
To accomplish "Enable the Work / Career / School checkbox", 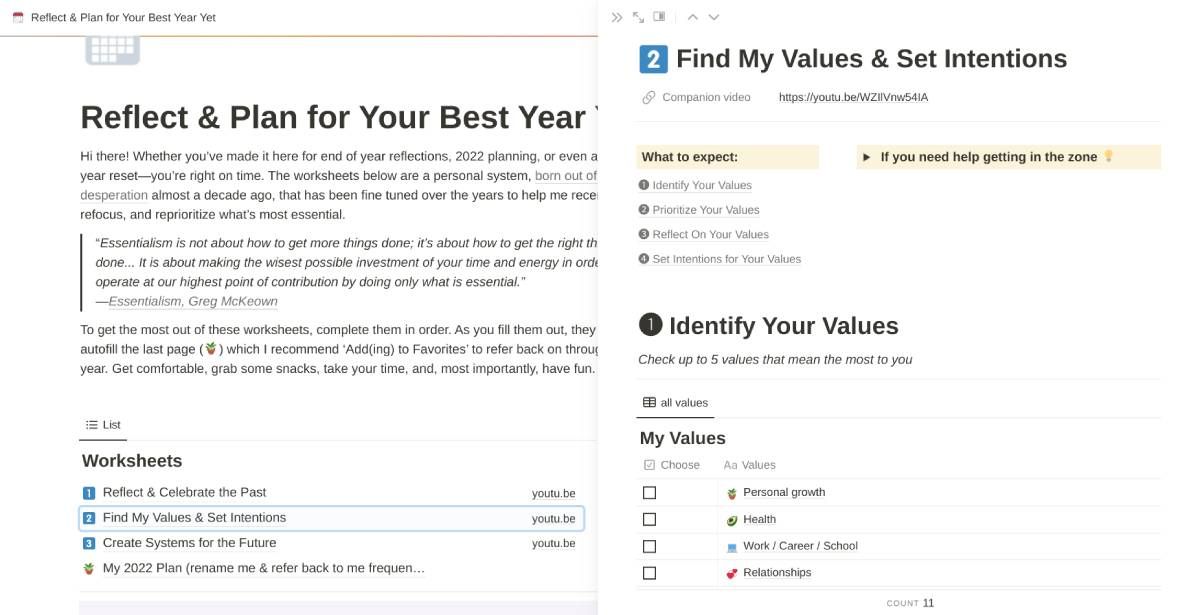I will point(649,546).
